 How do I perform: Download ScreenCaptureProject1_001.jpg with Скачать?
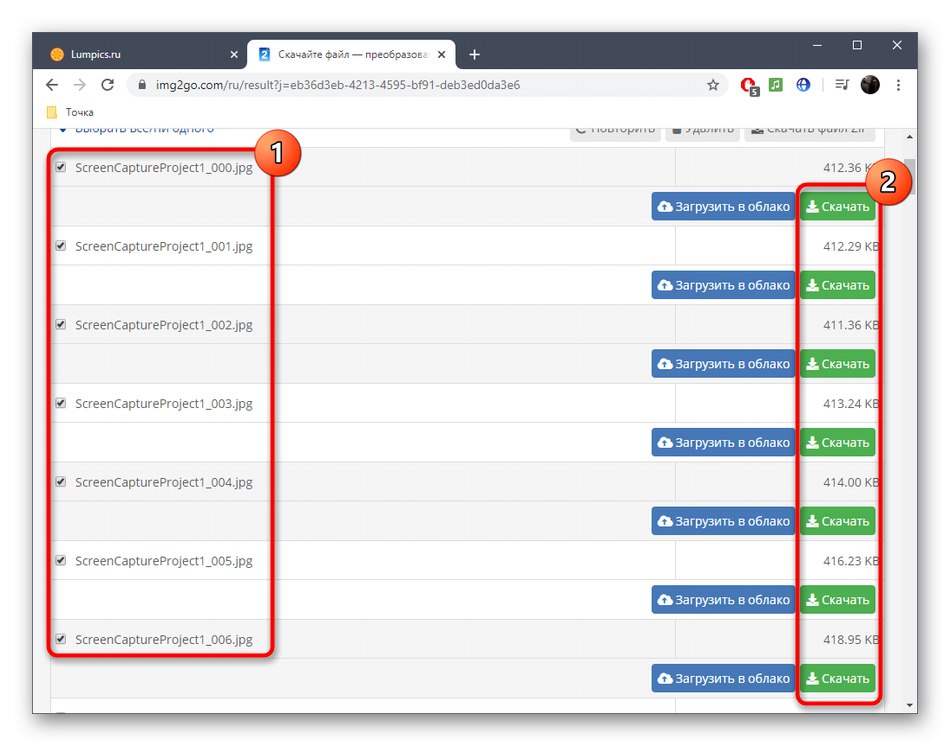point(837,285)
